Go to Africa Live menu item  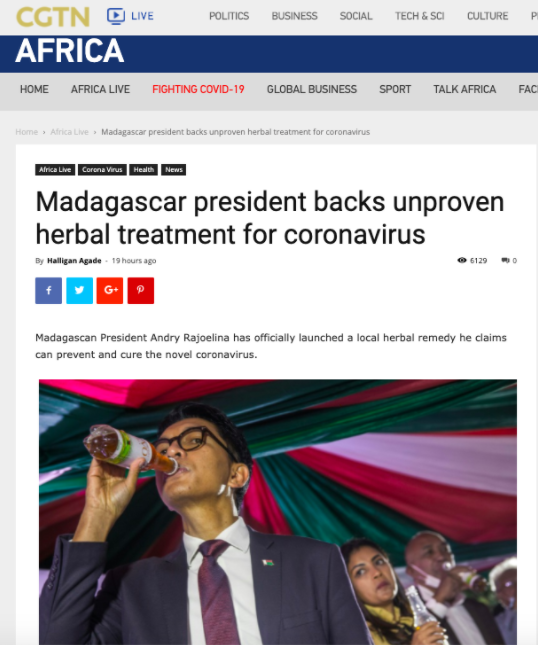click(x=100, y=89)
